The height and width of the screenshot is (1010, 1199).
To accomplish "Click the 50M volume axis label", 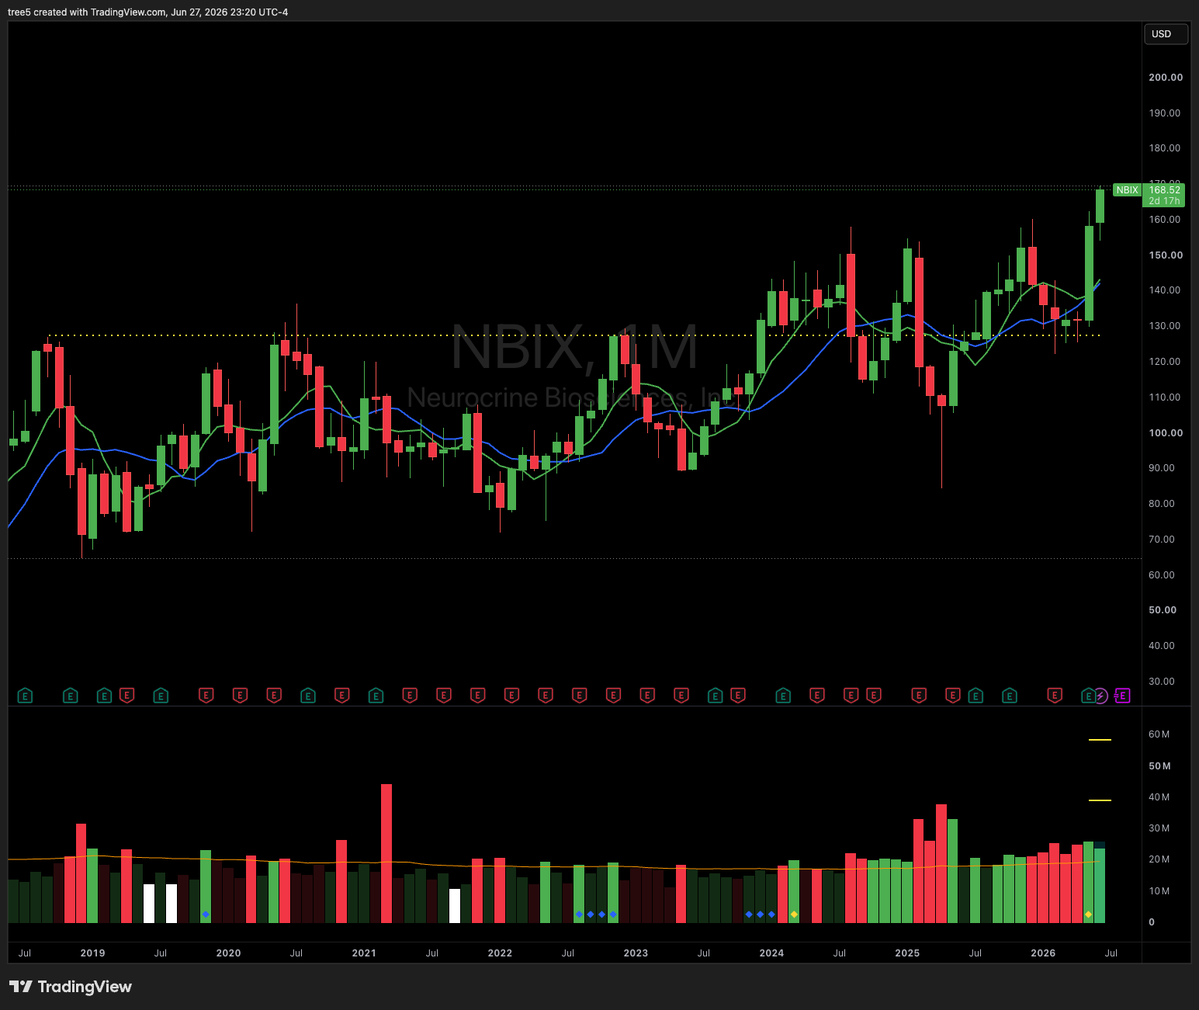I will coord(1159,765).
